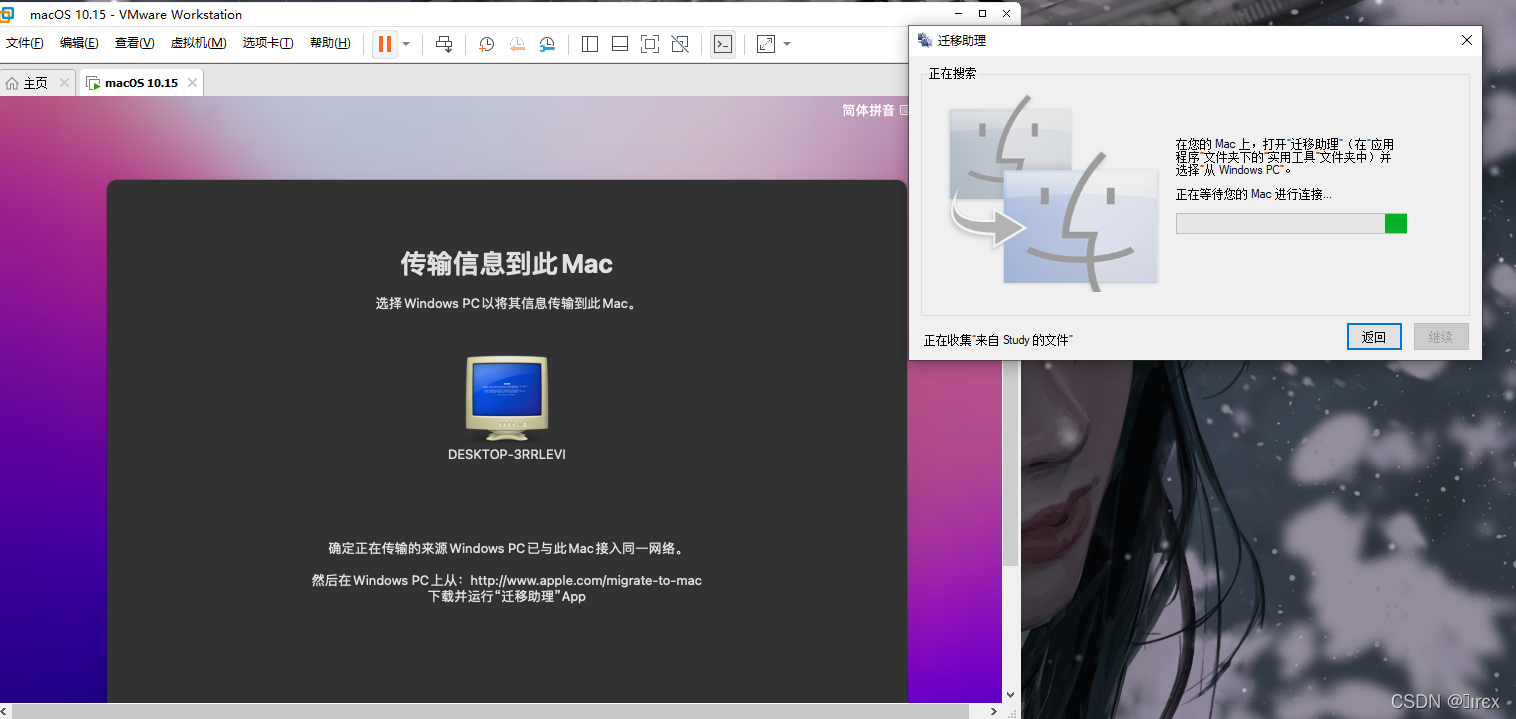This screenshot has width=1516, height=719.
Task: Close the macOS 10.15 tab
Action: click(191, 82)
